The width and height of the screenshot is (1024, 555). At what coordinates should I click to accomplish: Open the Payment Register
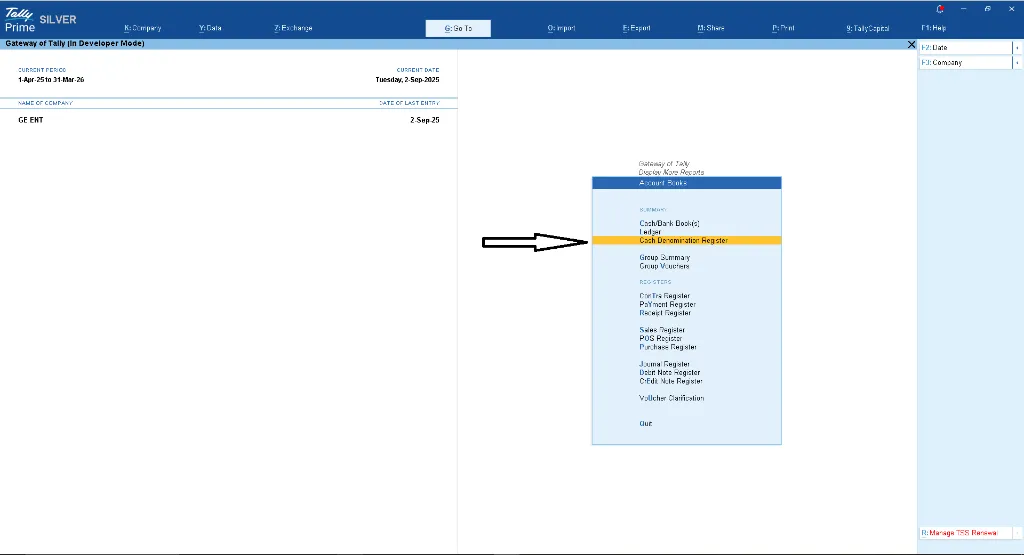(667, 304)
